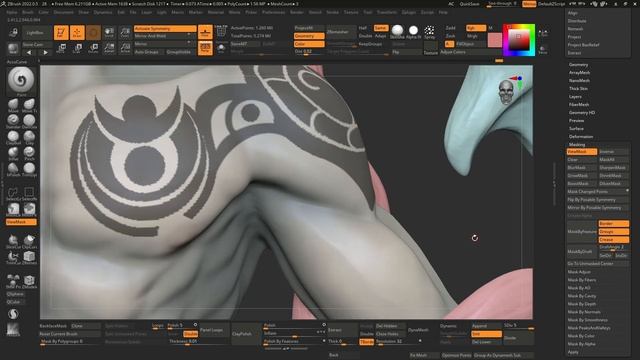Select the Scale gizmo icon

click(77, 48)
